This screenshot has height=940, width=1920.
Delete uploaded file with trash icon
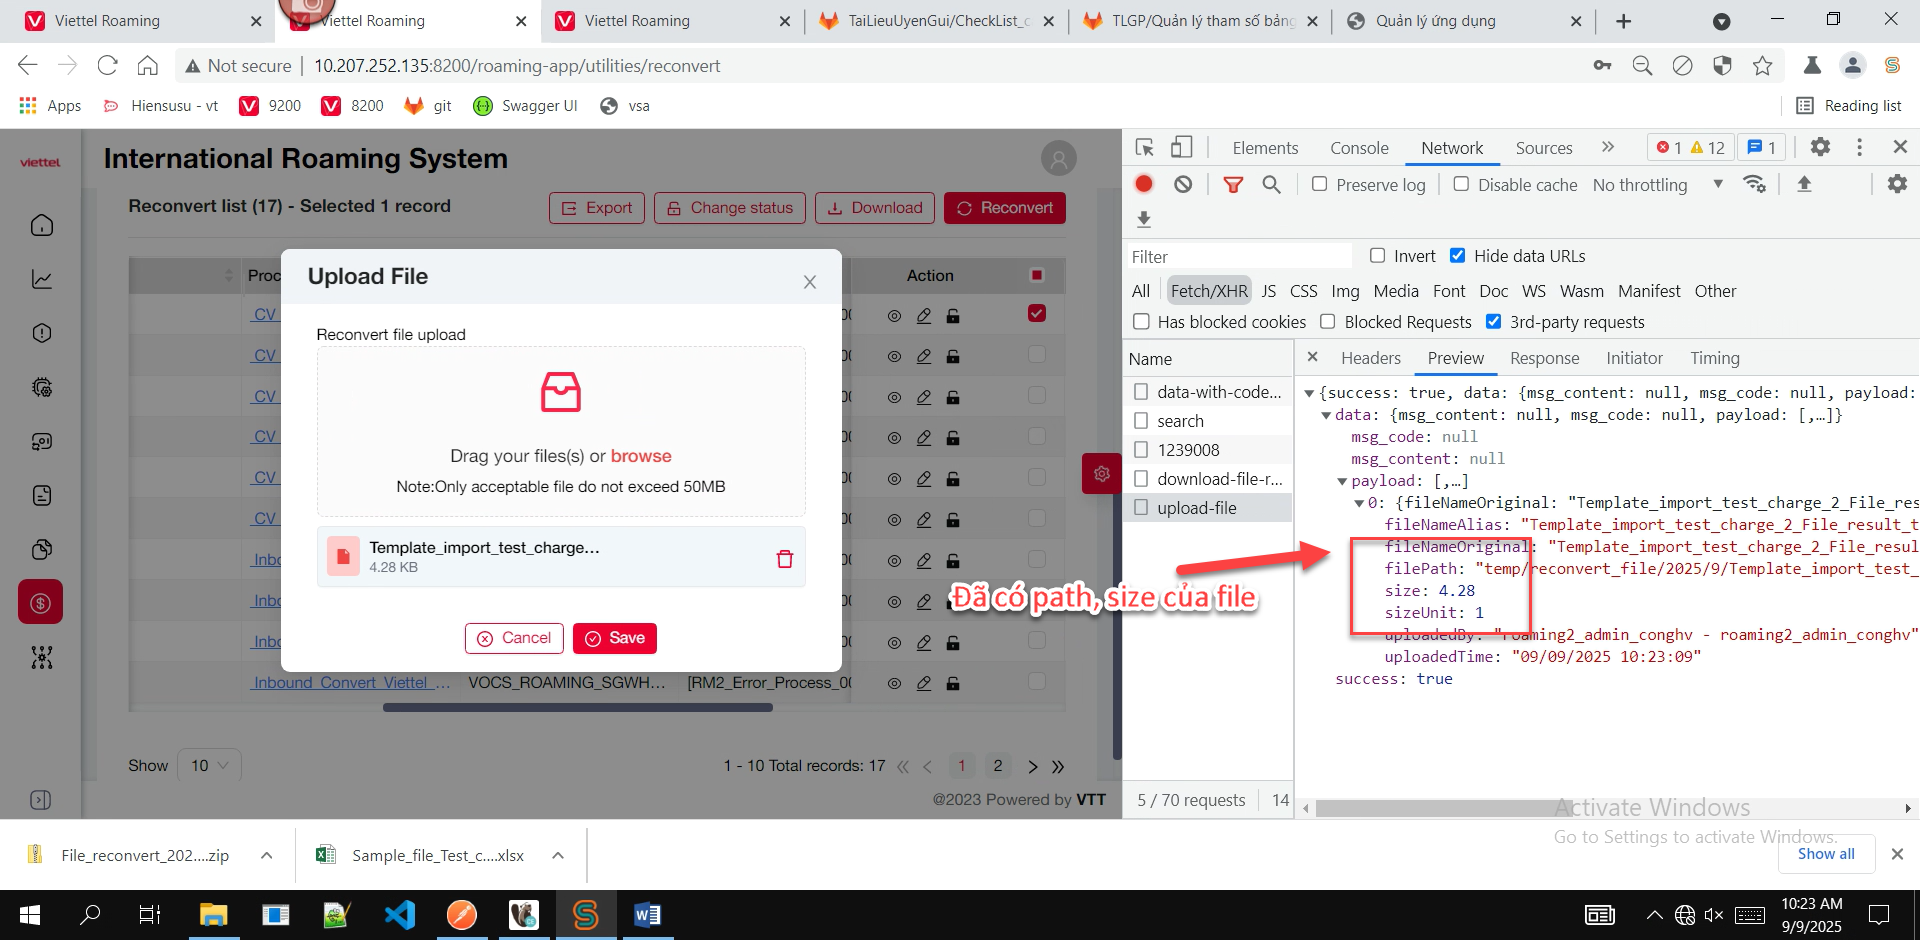pos(784,559)
